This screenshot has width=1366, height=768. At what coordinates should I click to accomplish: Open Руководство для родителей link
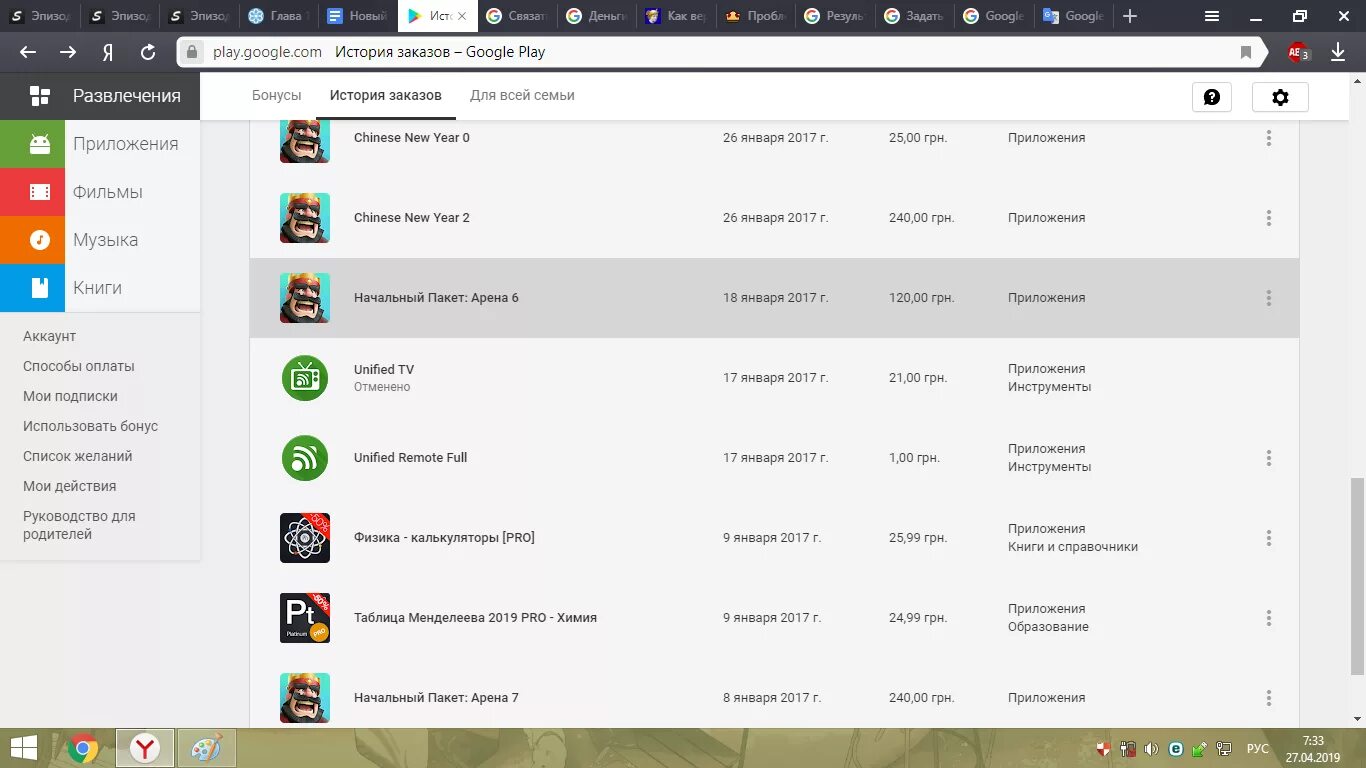[x=79, y=526]
